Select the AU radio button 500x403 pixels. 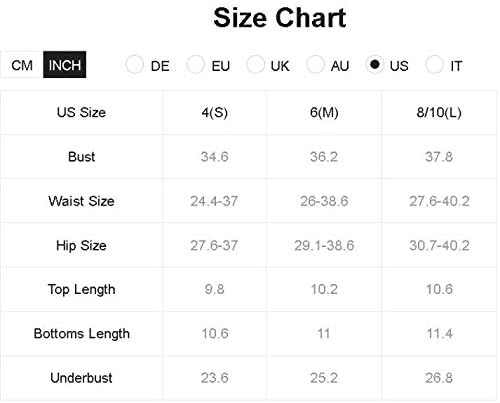(x=315, y=64)
